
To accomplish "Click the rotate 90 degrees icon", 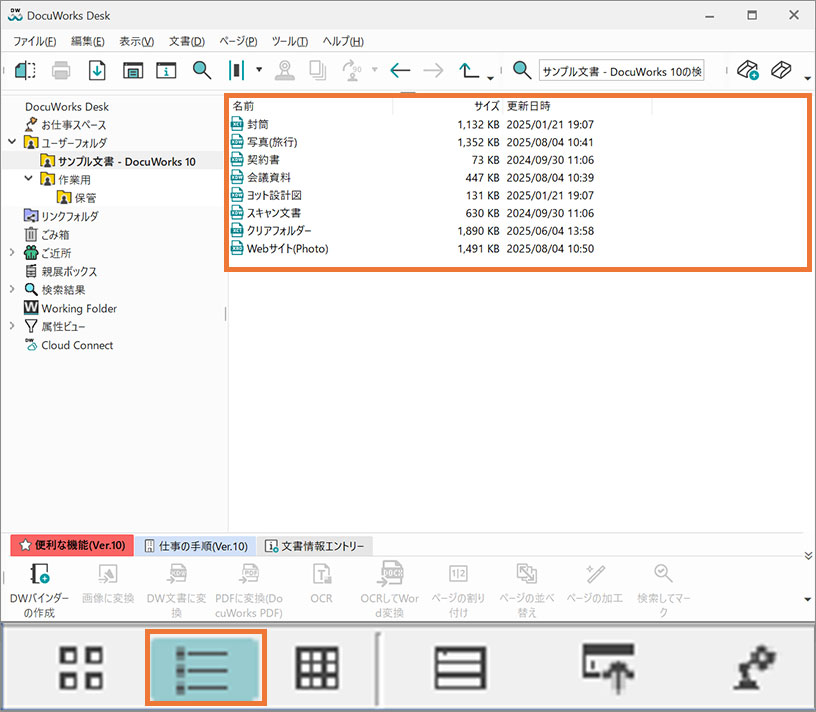I will [x=352, y=70].
